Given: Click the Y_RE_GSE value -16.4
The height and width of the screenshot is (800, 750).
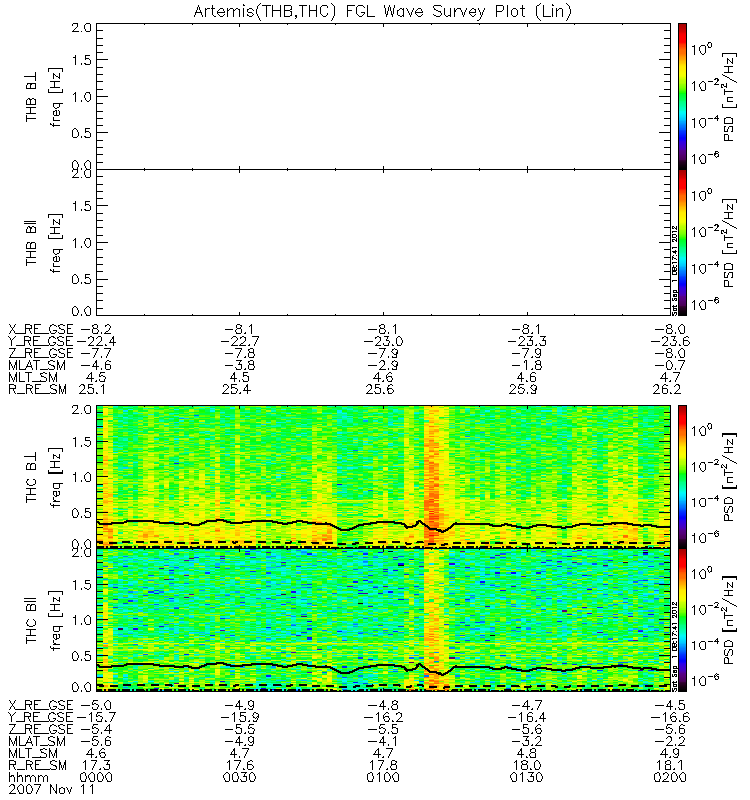Looking at the screenshot, I should click(527, 717).
